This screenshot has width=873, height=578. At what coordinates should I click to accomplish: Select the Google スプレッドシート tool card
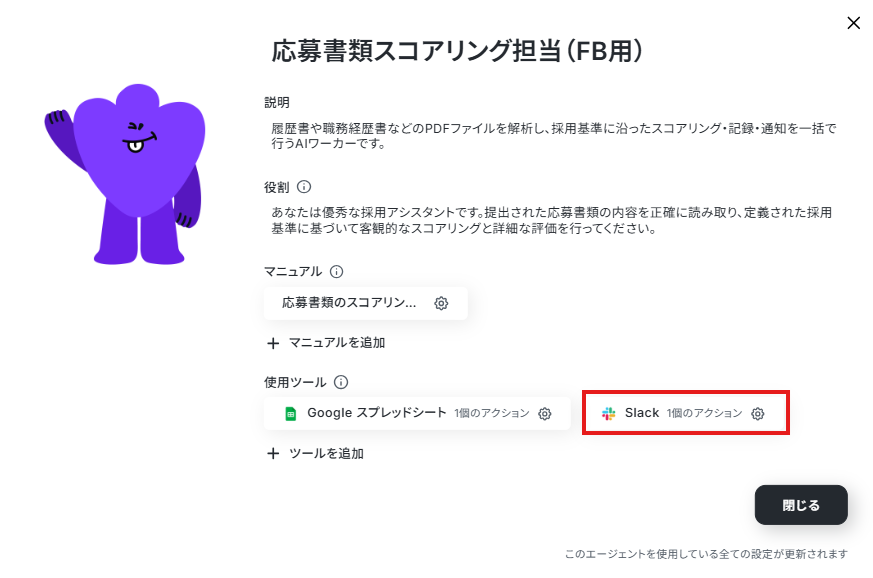point(417,413)
